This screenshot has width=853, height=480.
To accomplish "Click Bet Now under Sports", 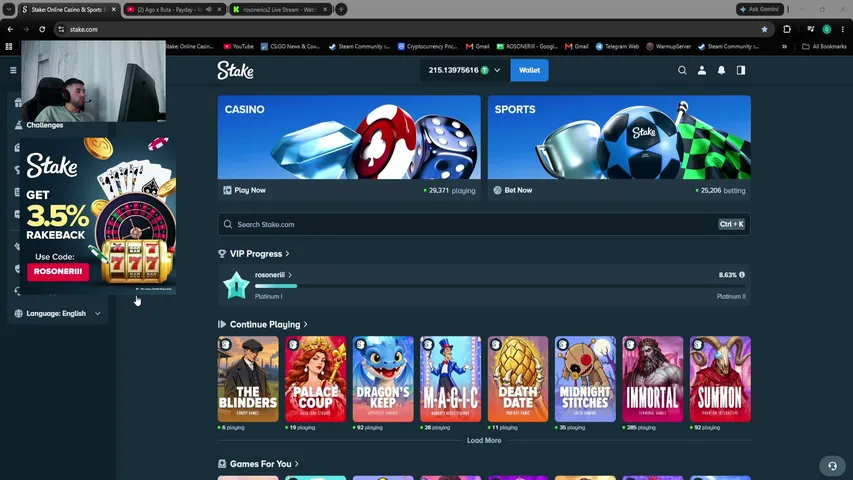I will pyautogui.click(x=513, y=190).
